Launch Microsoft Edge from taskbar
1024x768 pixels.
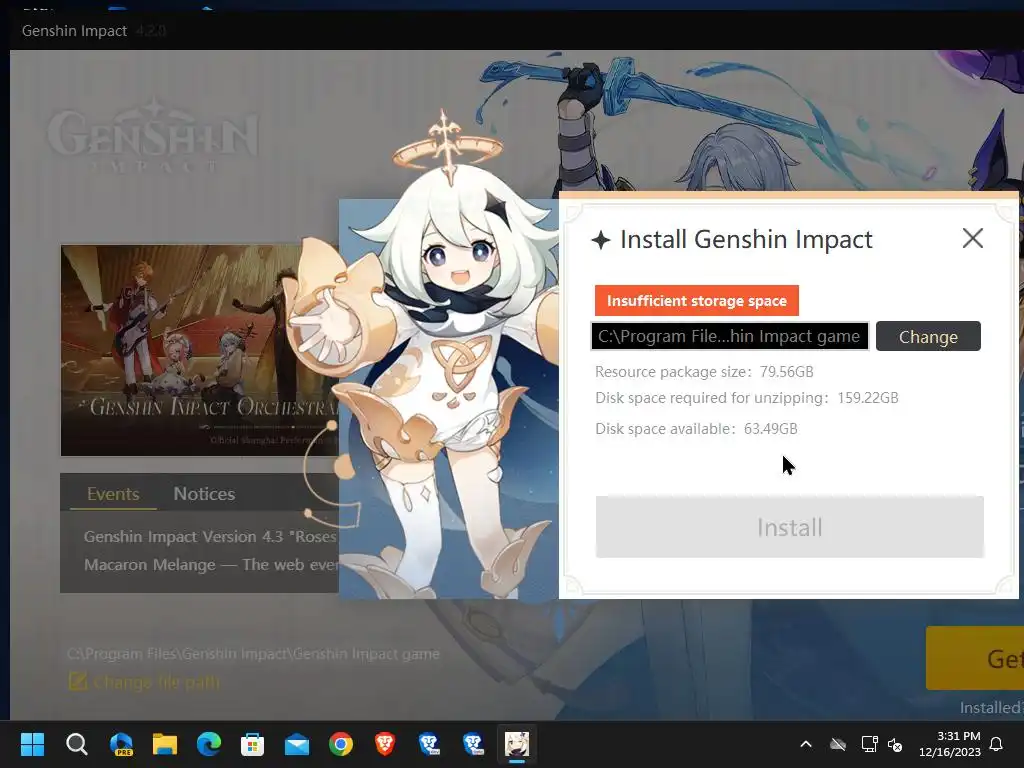(209, 744)
